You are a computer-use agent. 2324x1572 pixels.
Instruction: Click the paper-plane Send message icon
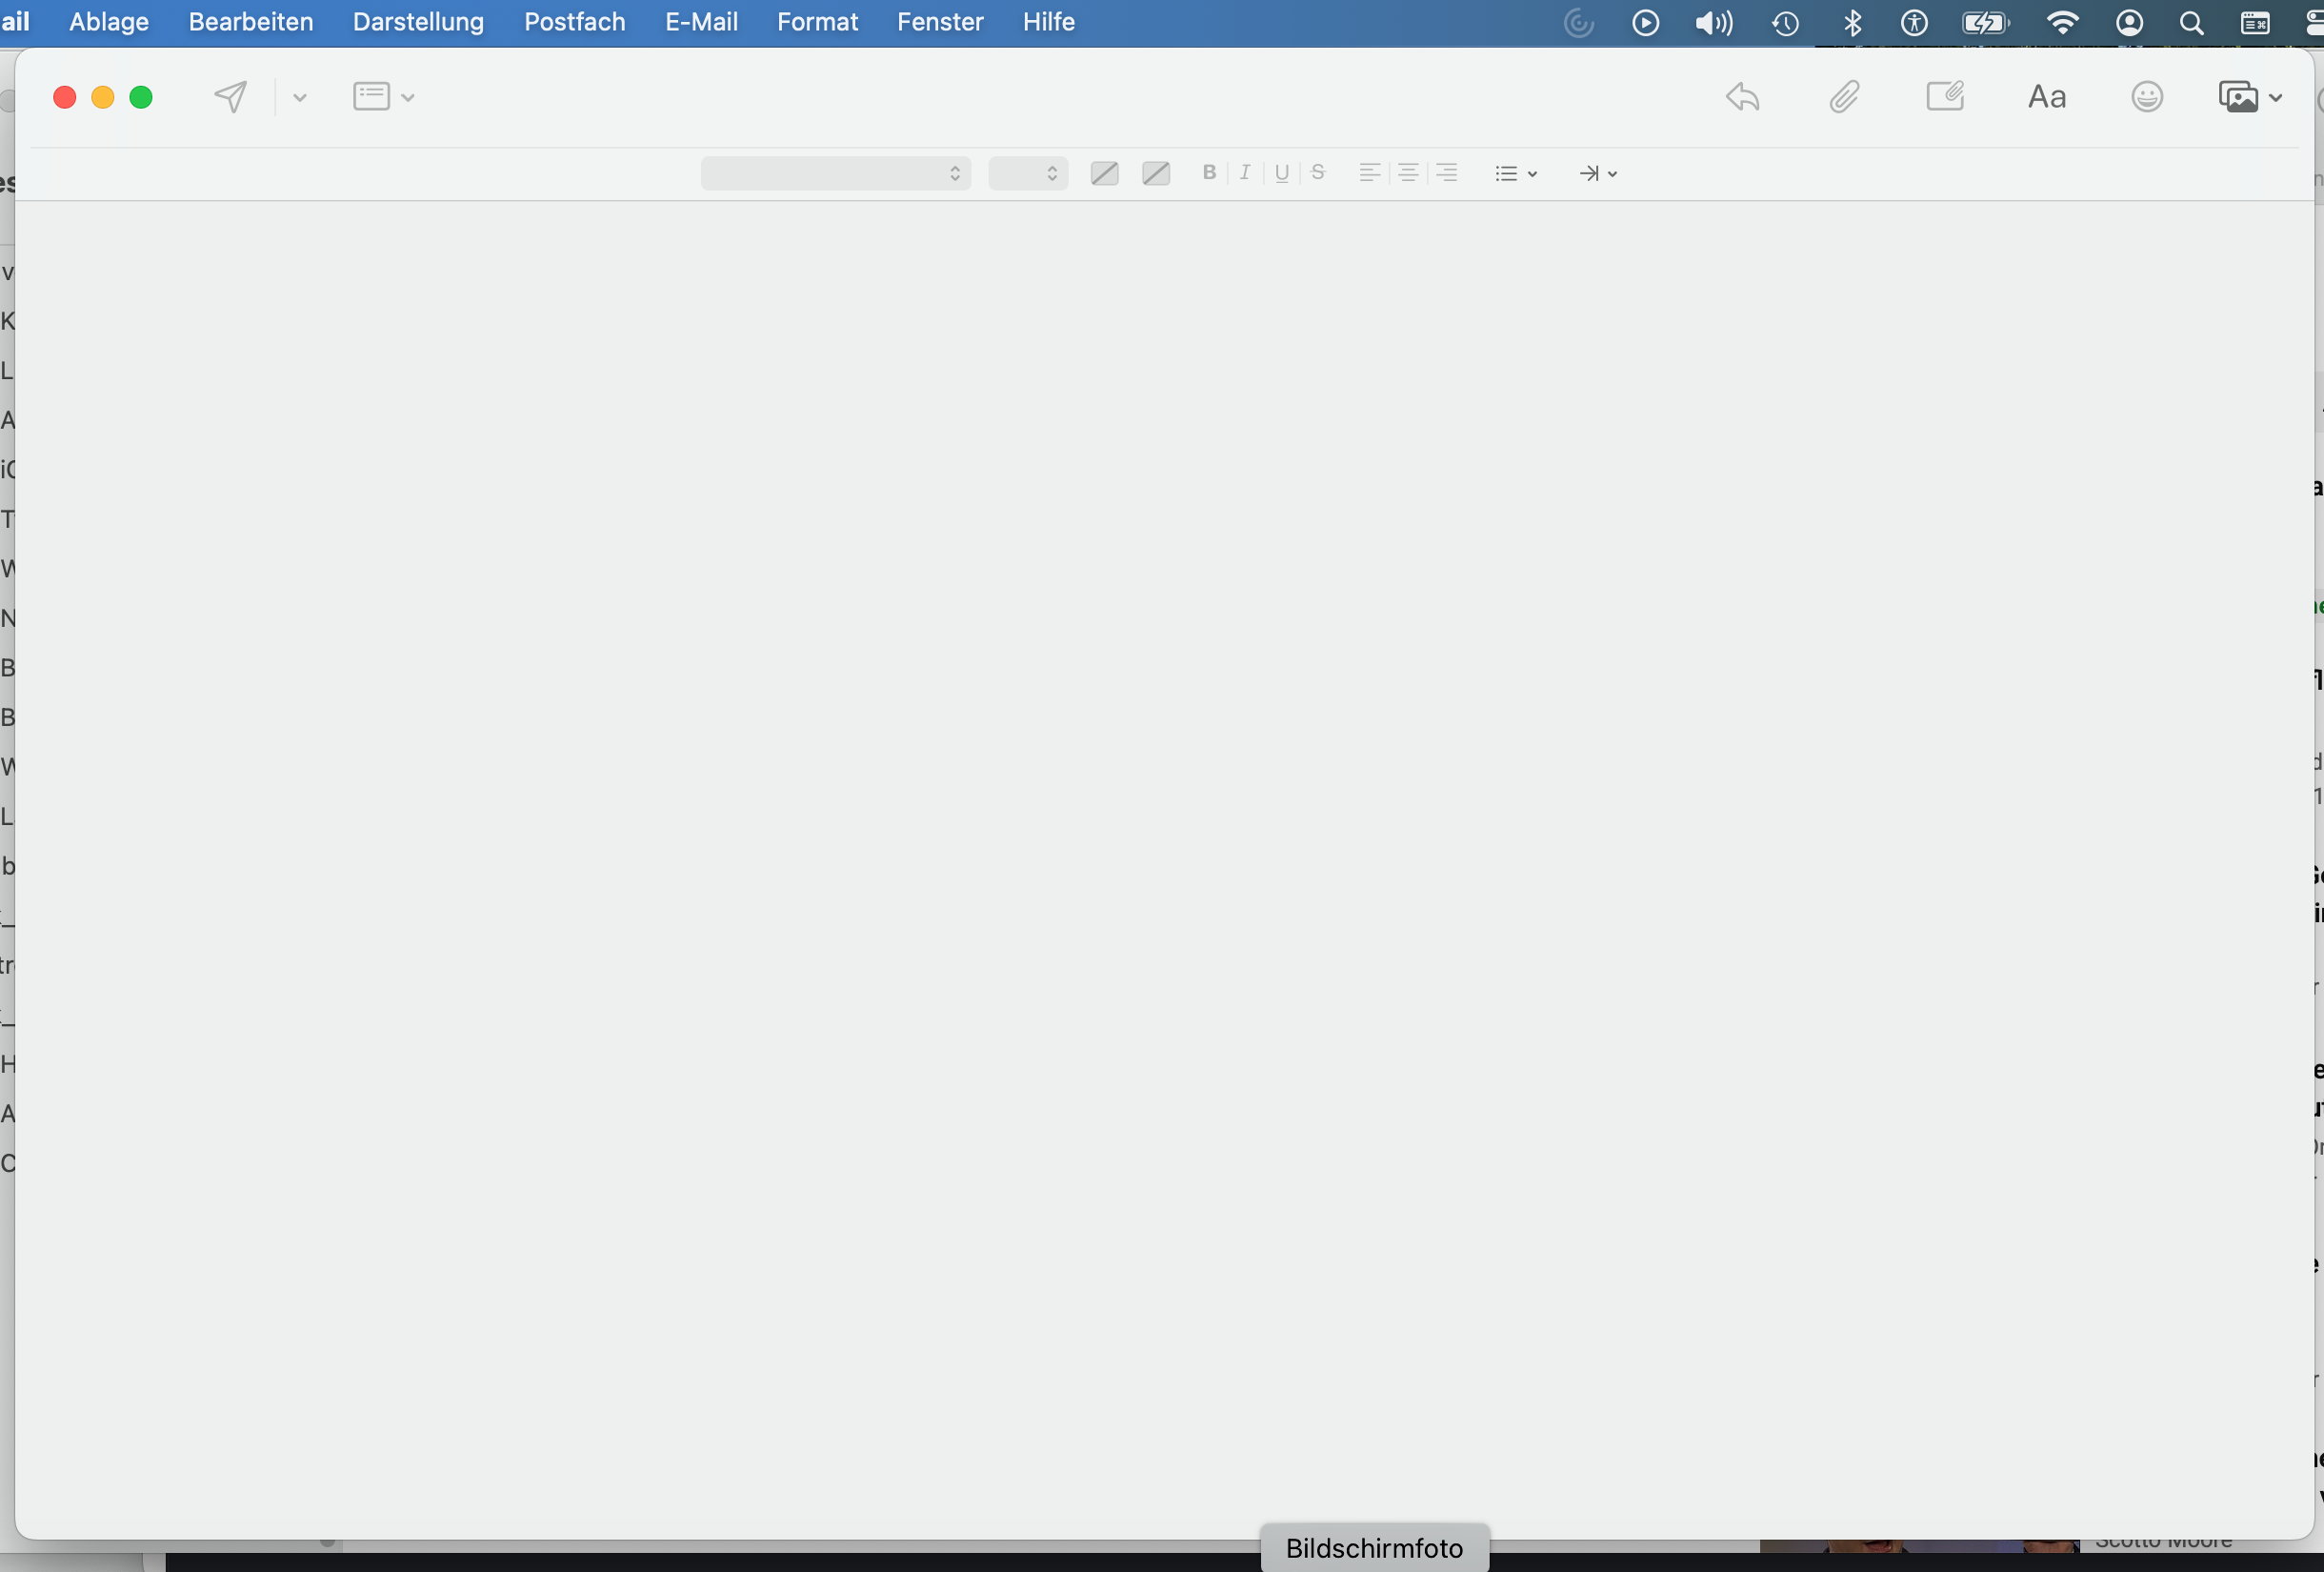click(x=230, y=97)
